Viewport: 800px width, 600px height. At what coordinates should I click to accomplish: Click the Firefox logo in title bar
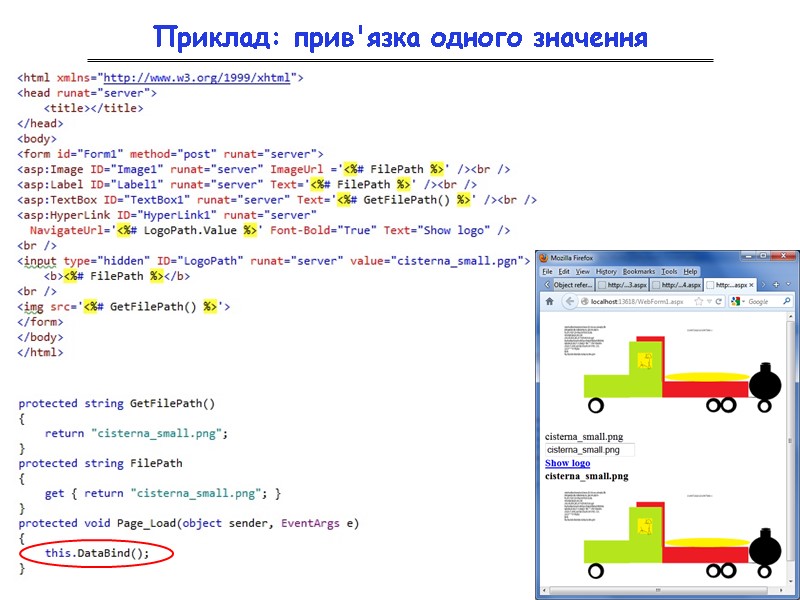pos(543,258)
